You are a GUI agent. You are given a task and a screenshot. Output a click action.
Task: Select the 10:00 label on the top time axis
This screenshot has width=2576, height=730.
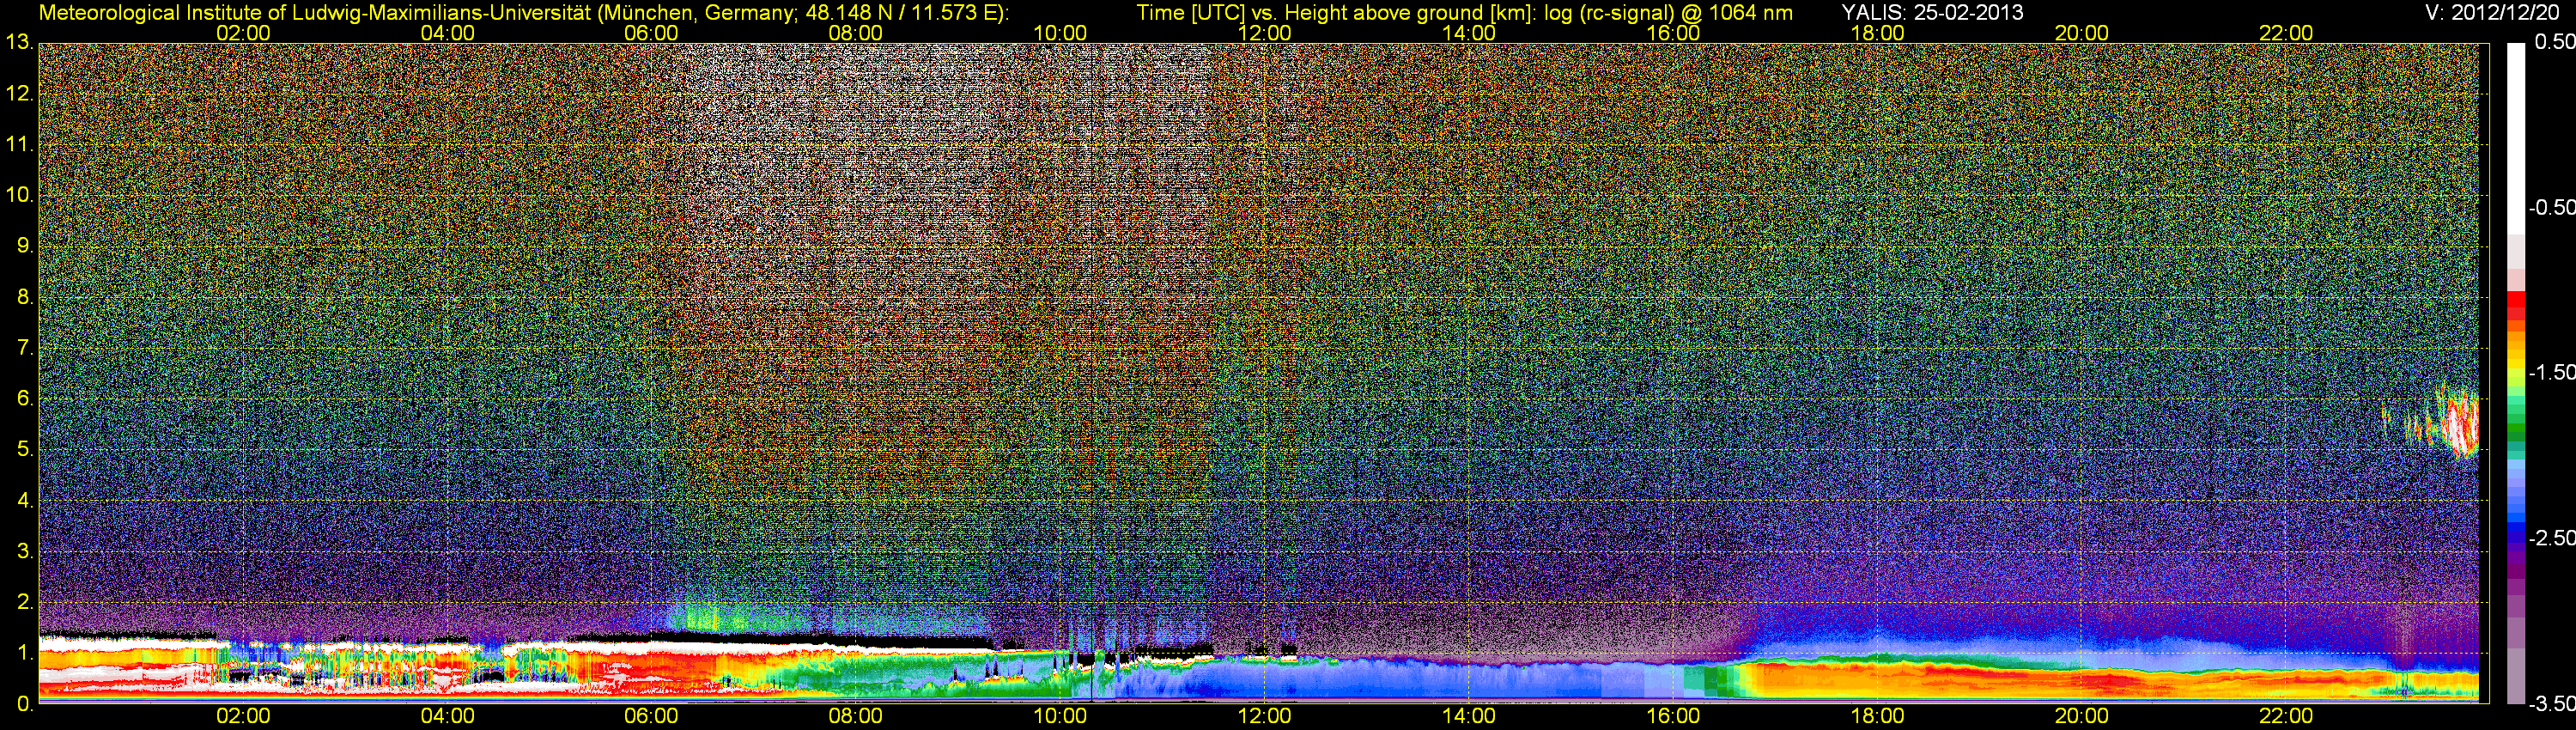pos(1060,33)
